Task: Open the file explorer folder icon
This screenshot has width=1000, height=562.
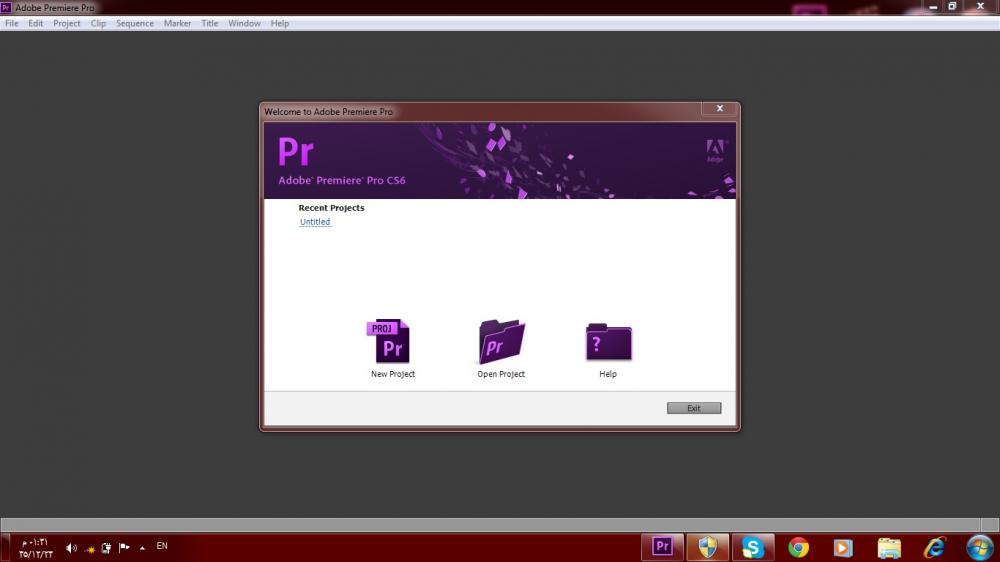Action: (889, 547)
